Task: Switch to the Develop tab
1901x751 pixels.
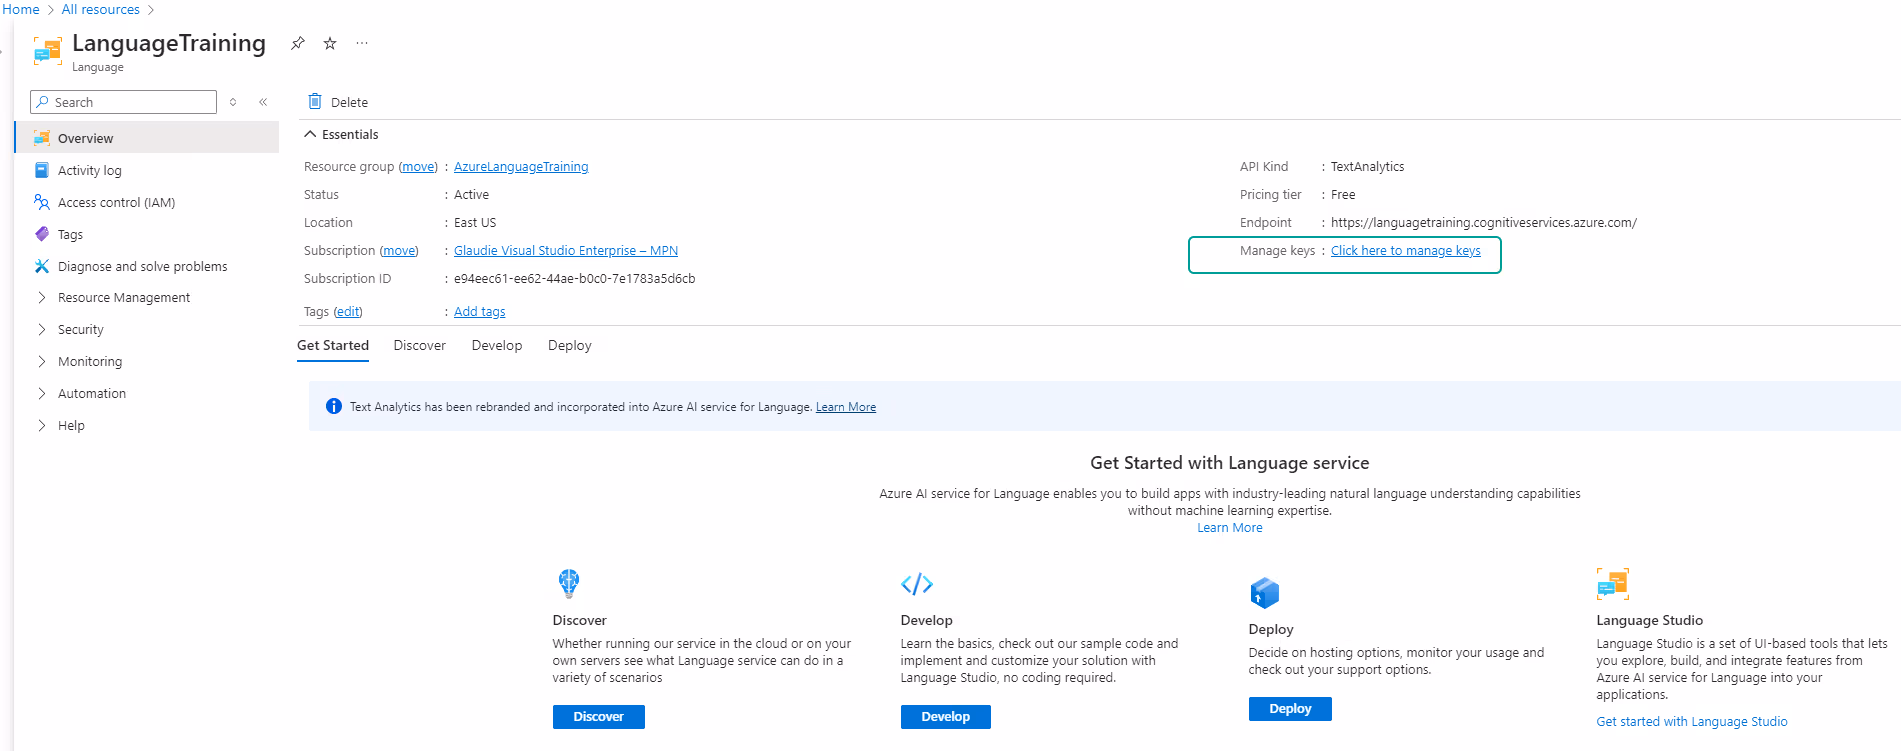Action: click(497, 345)
